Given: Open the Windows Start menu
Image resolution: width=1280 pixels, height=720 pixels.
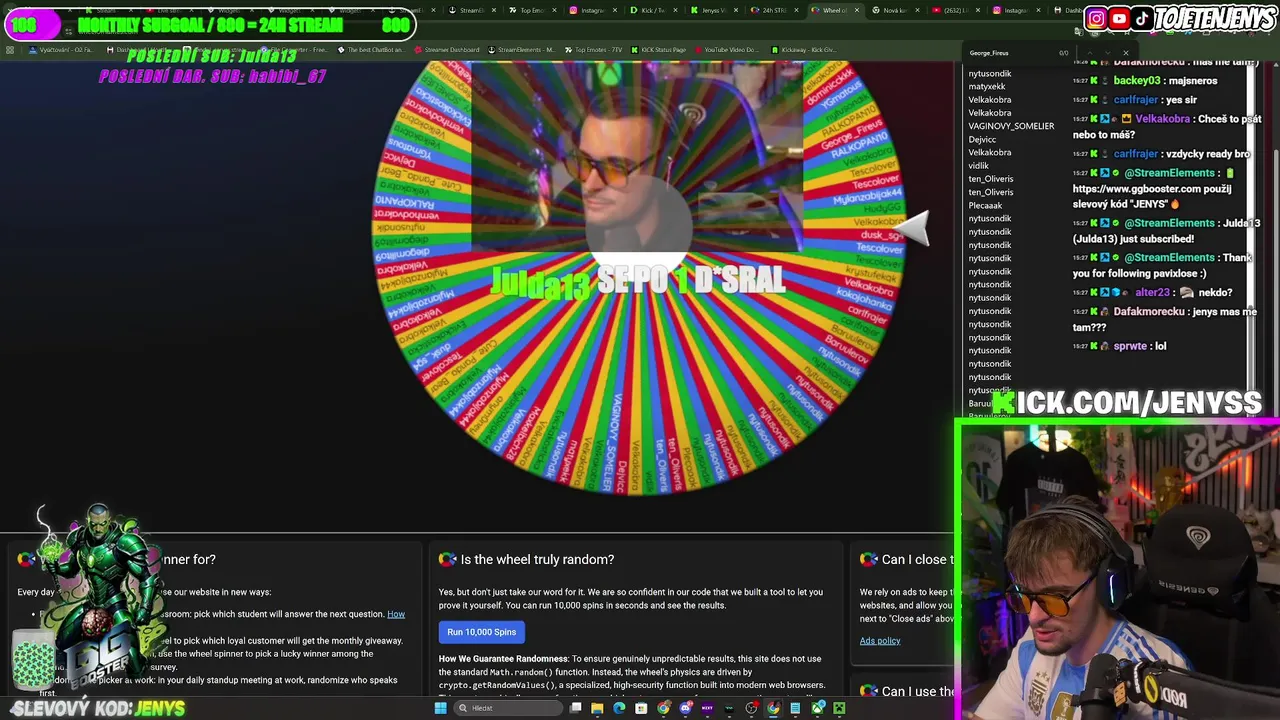Looking at the screenshot, I should pos(441,708).
